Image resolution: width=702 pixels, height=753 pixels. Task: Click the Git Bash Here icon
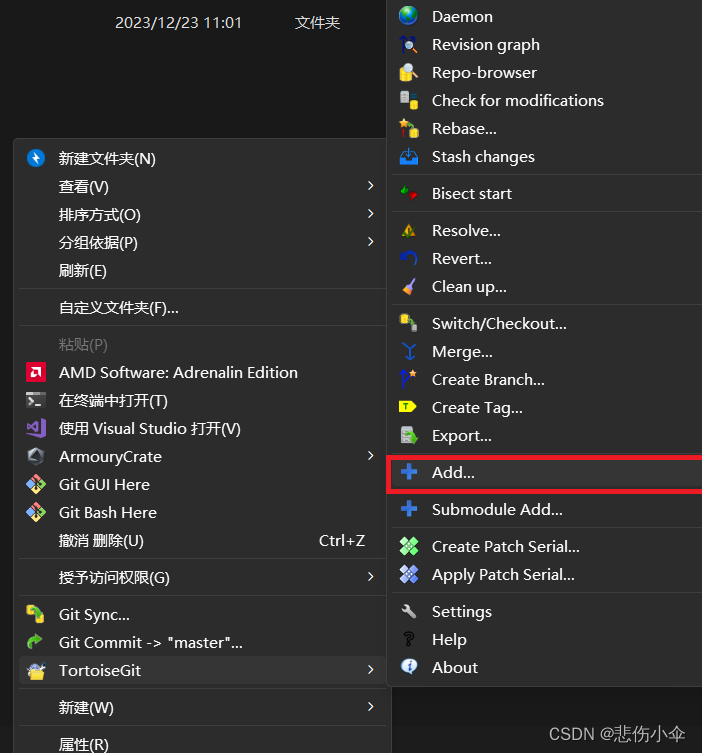[36, 512]
